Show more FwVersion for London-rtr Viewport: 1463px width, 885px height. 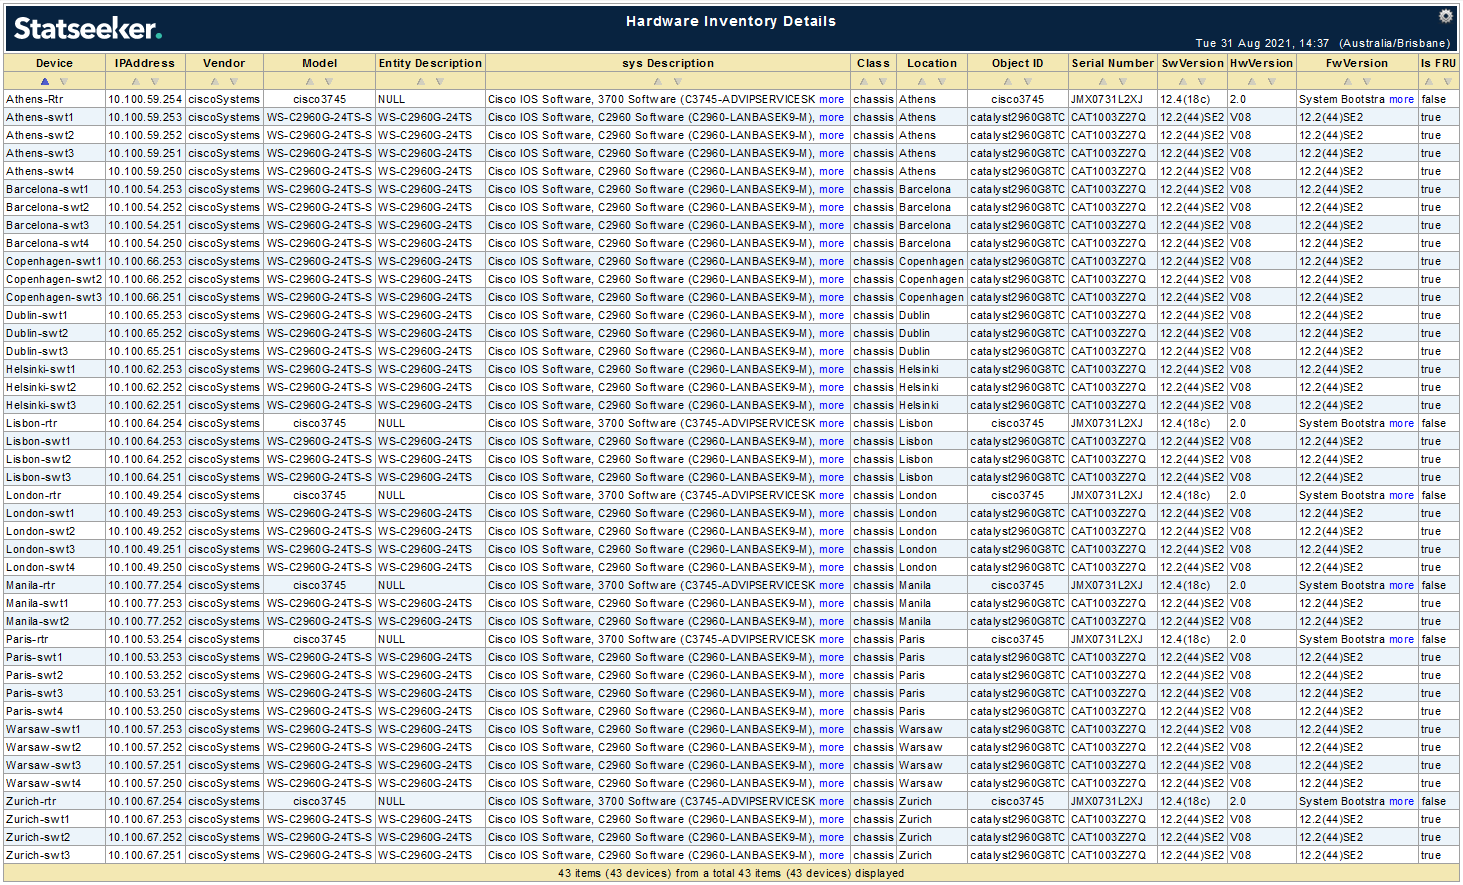click(1401, 495)
